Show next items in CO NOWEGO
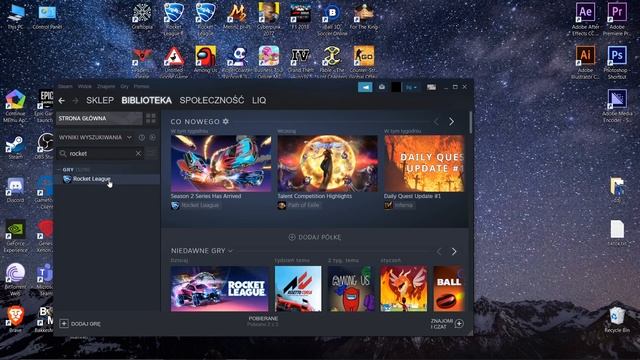Viewport: 640px width, 360px height. click(x=451, y=122)
